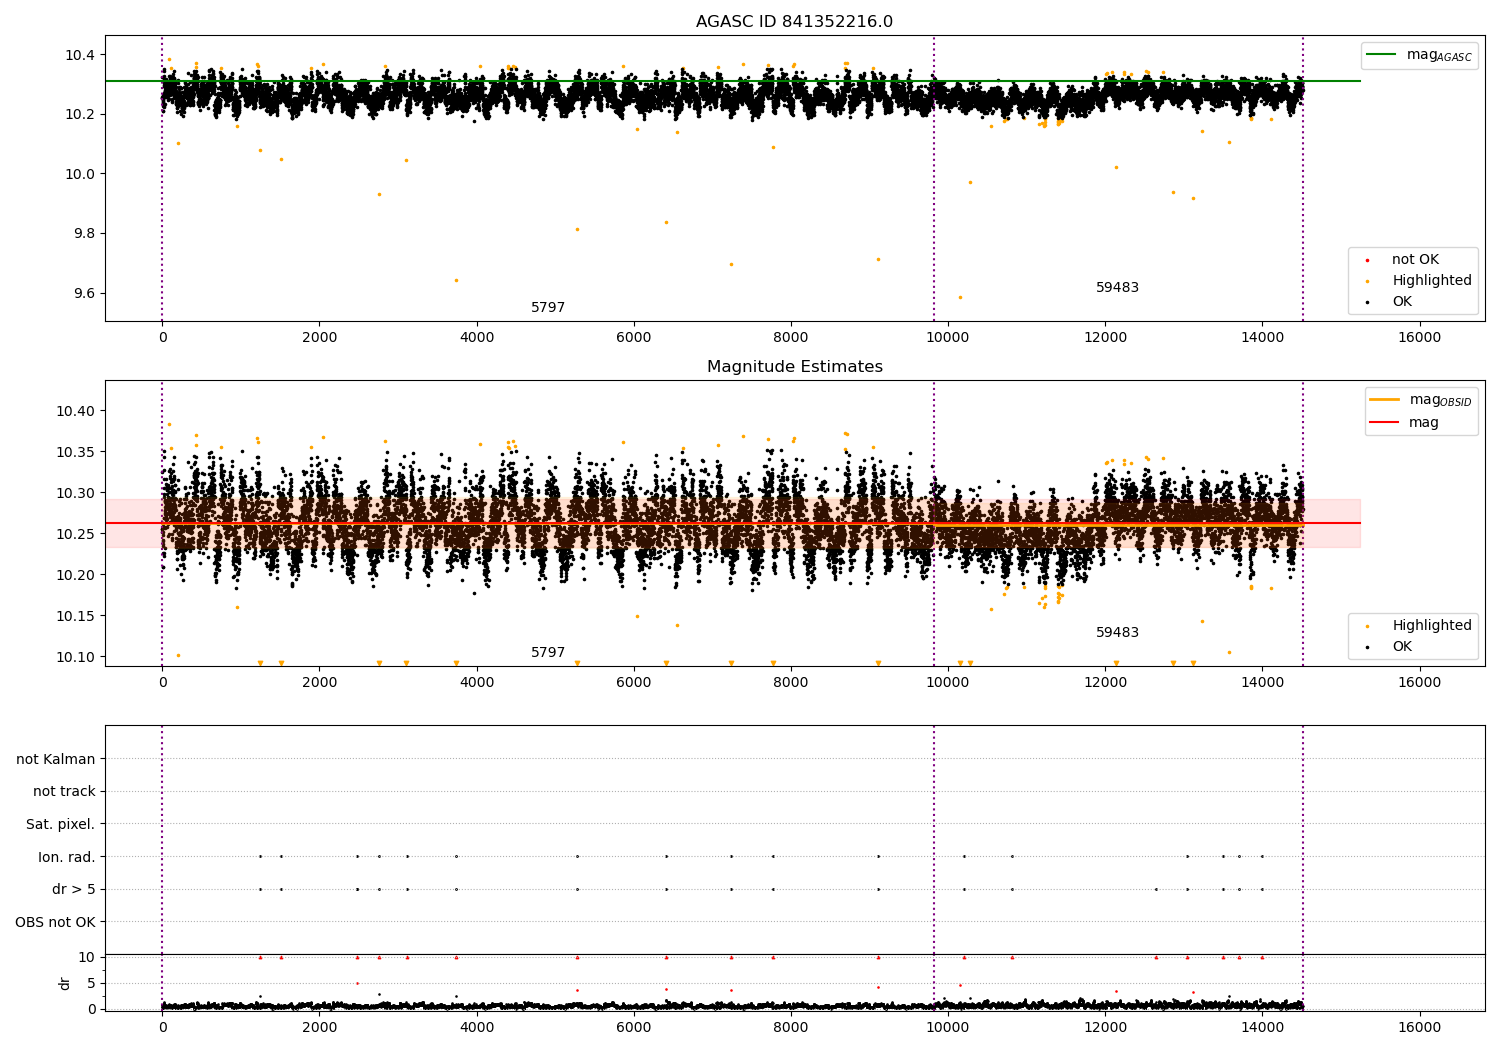Click the Ion. rad. row label
This screenshot has width=1500, height=1050.
pyautogui.click(x=67, y=857)
